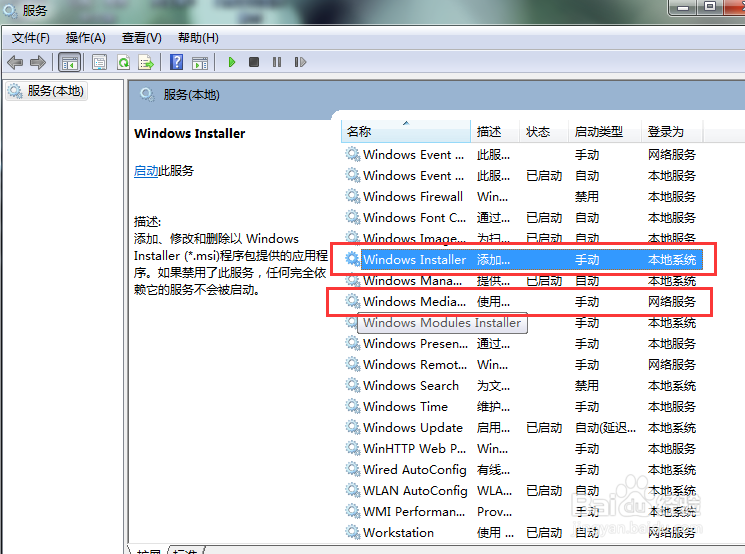
Task: Click the gear icon beside Windows Update
Action: click(353, 427)
